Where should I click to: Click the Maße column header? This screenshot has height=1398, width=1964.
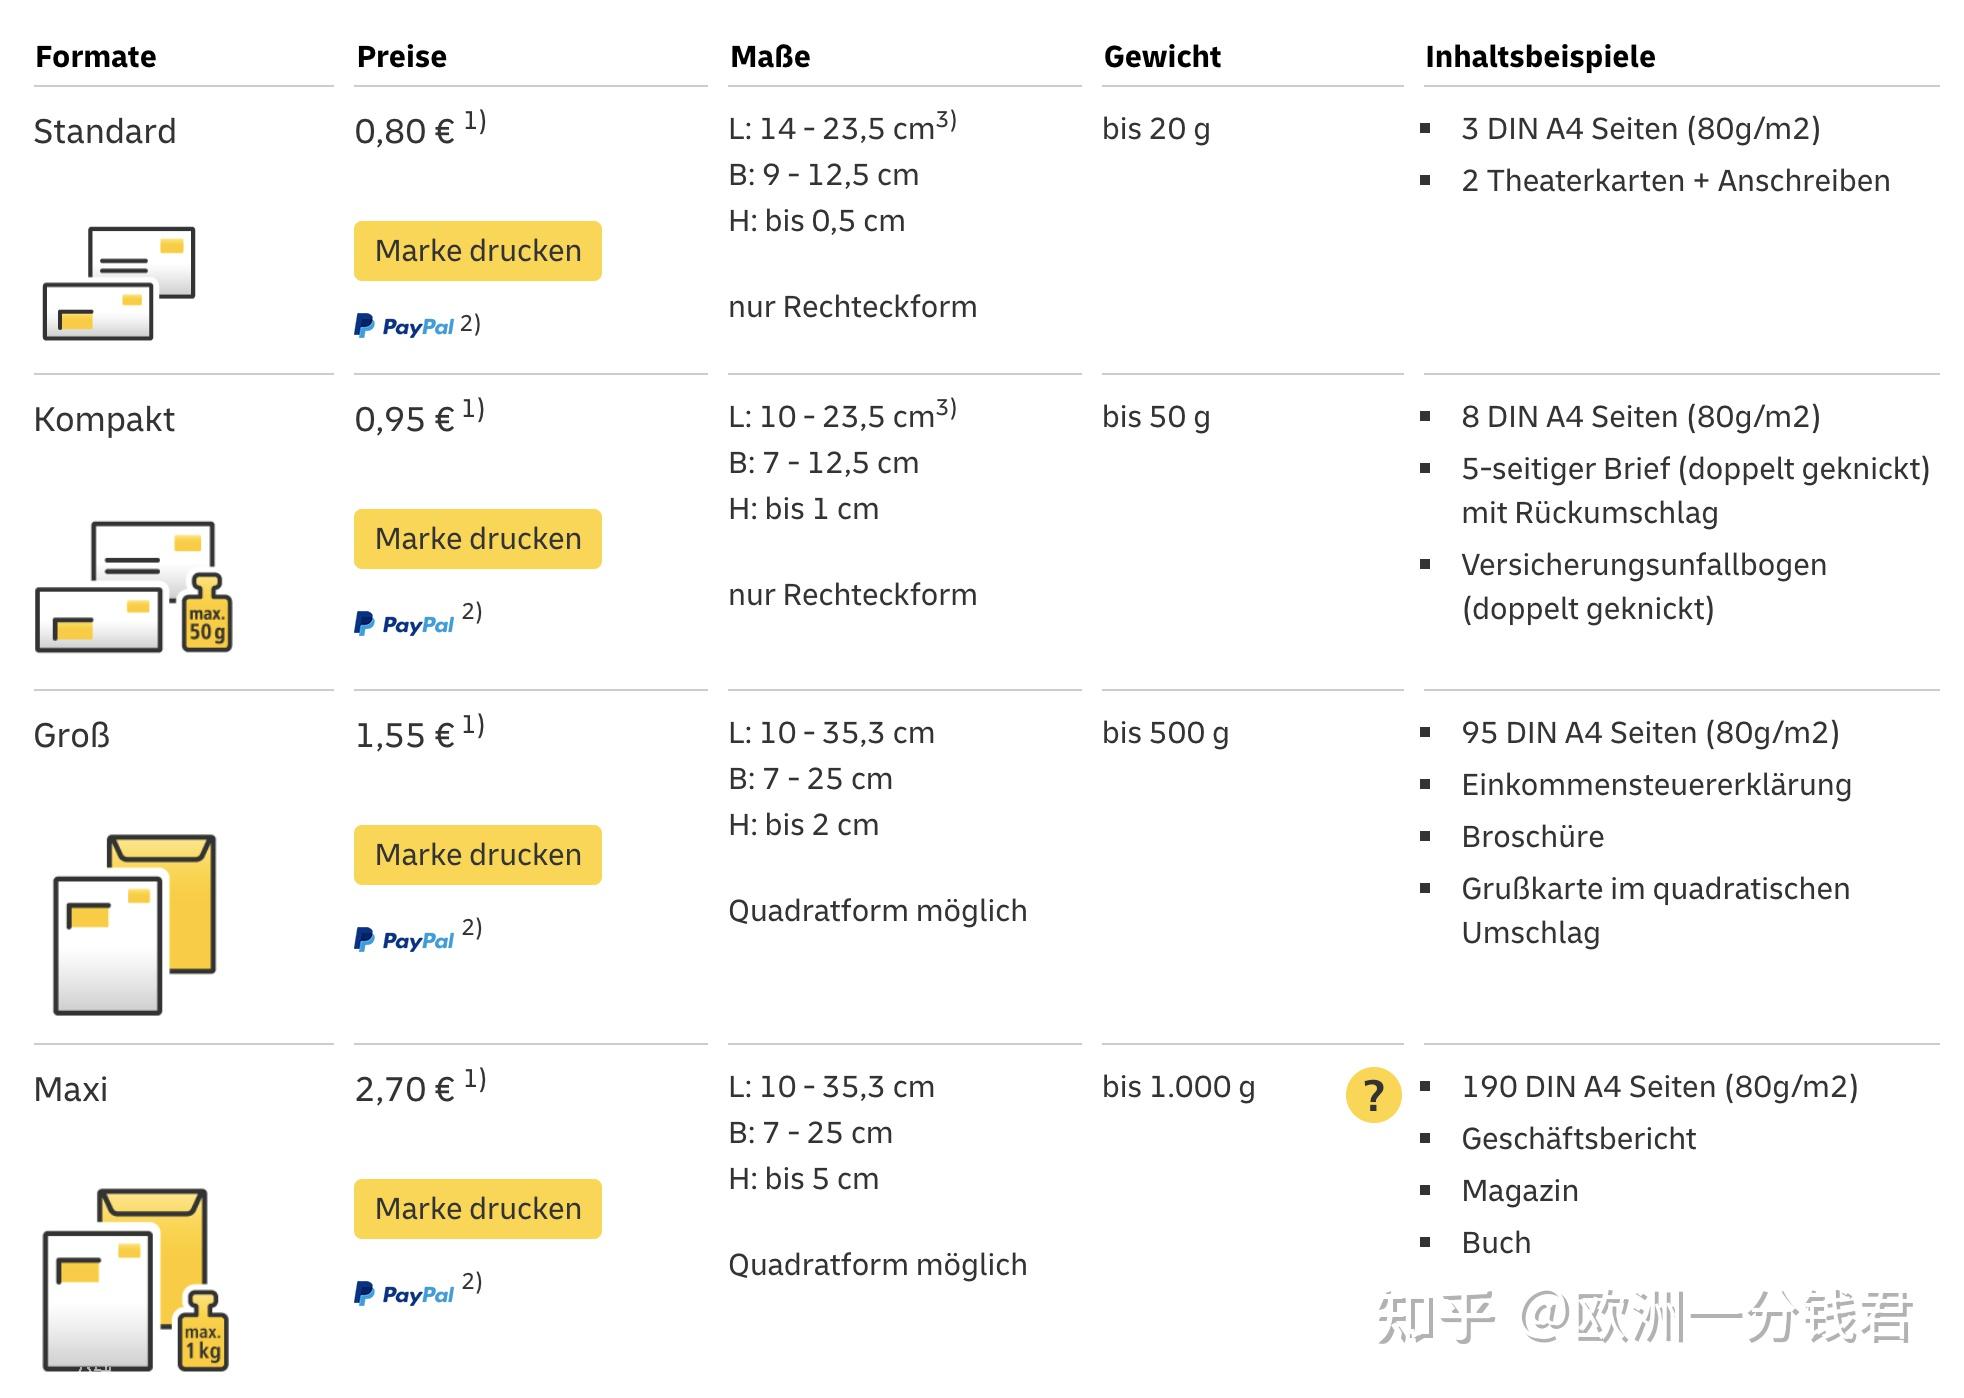(x=770, y=57)
